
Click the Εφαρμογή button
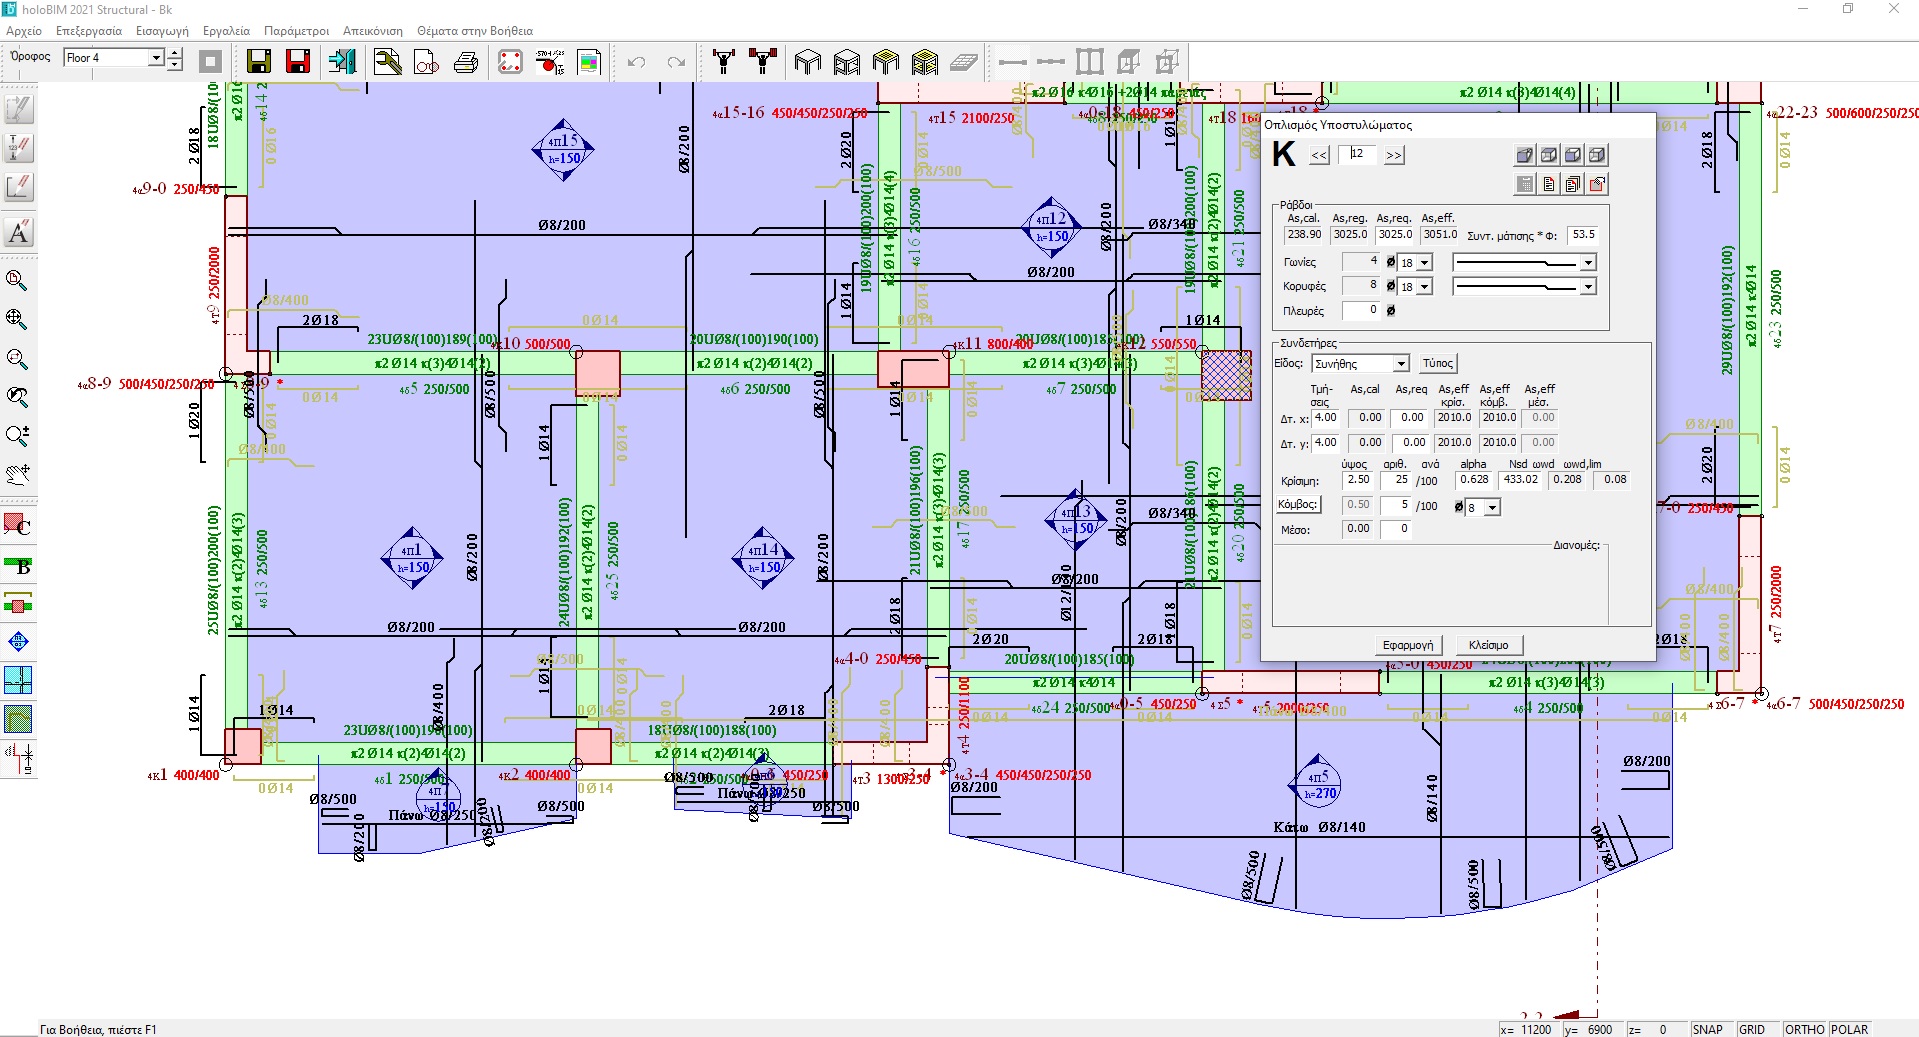[x=1408, y=645]
